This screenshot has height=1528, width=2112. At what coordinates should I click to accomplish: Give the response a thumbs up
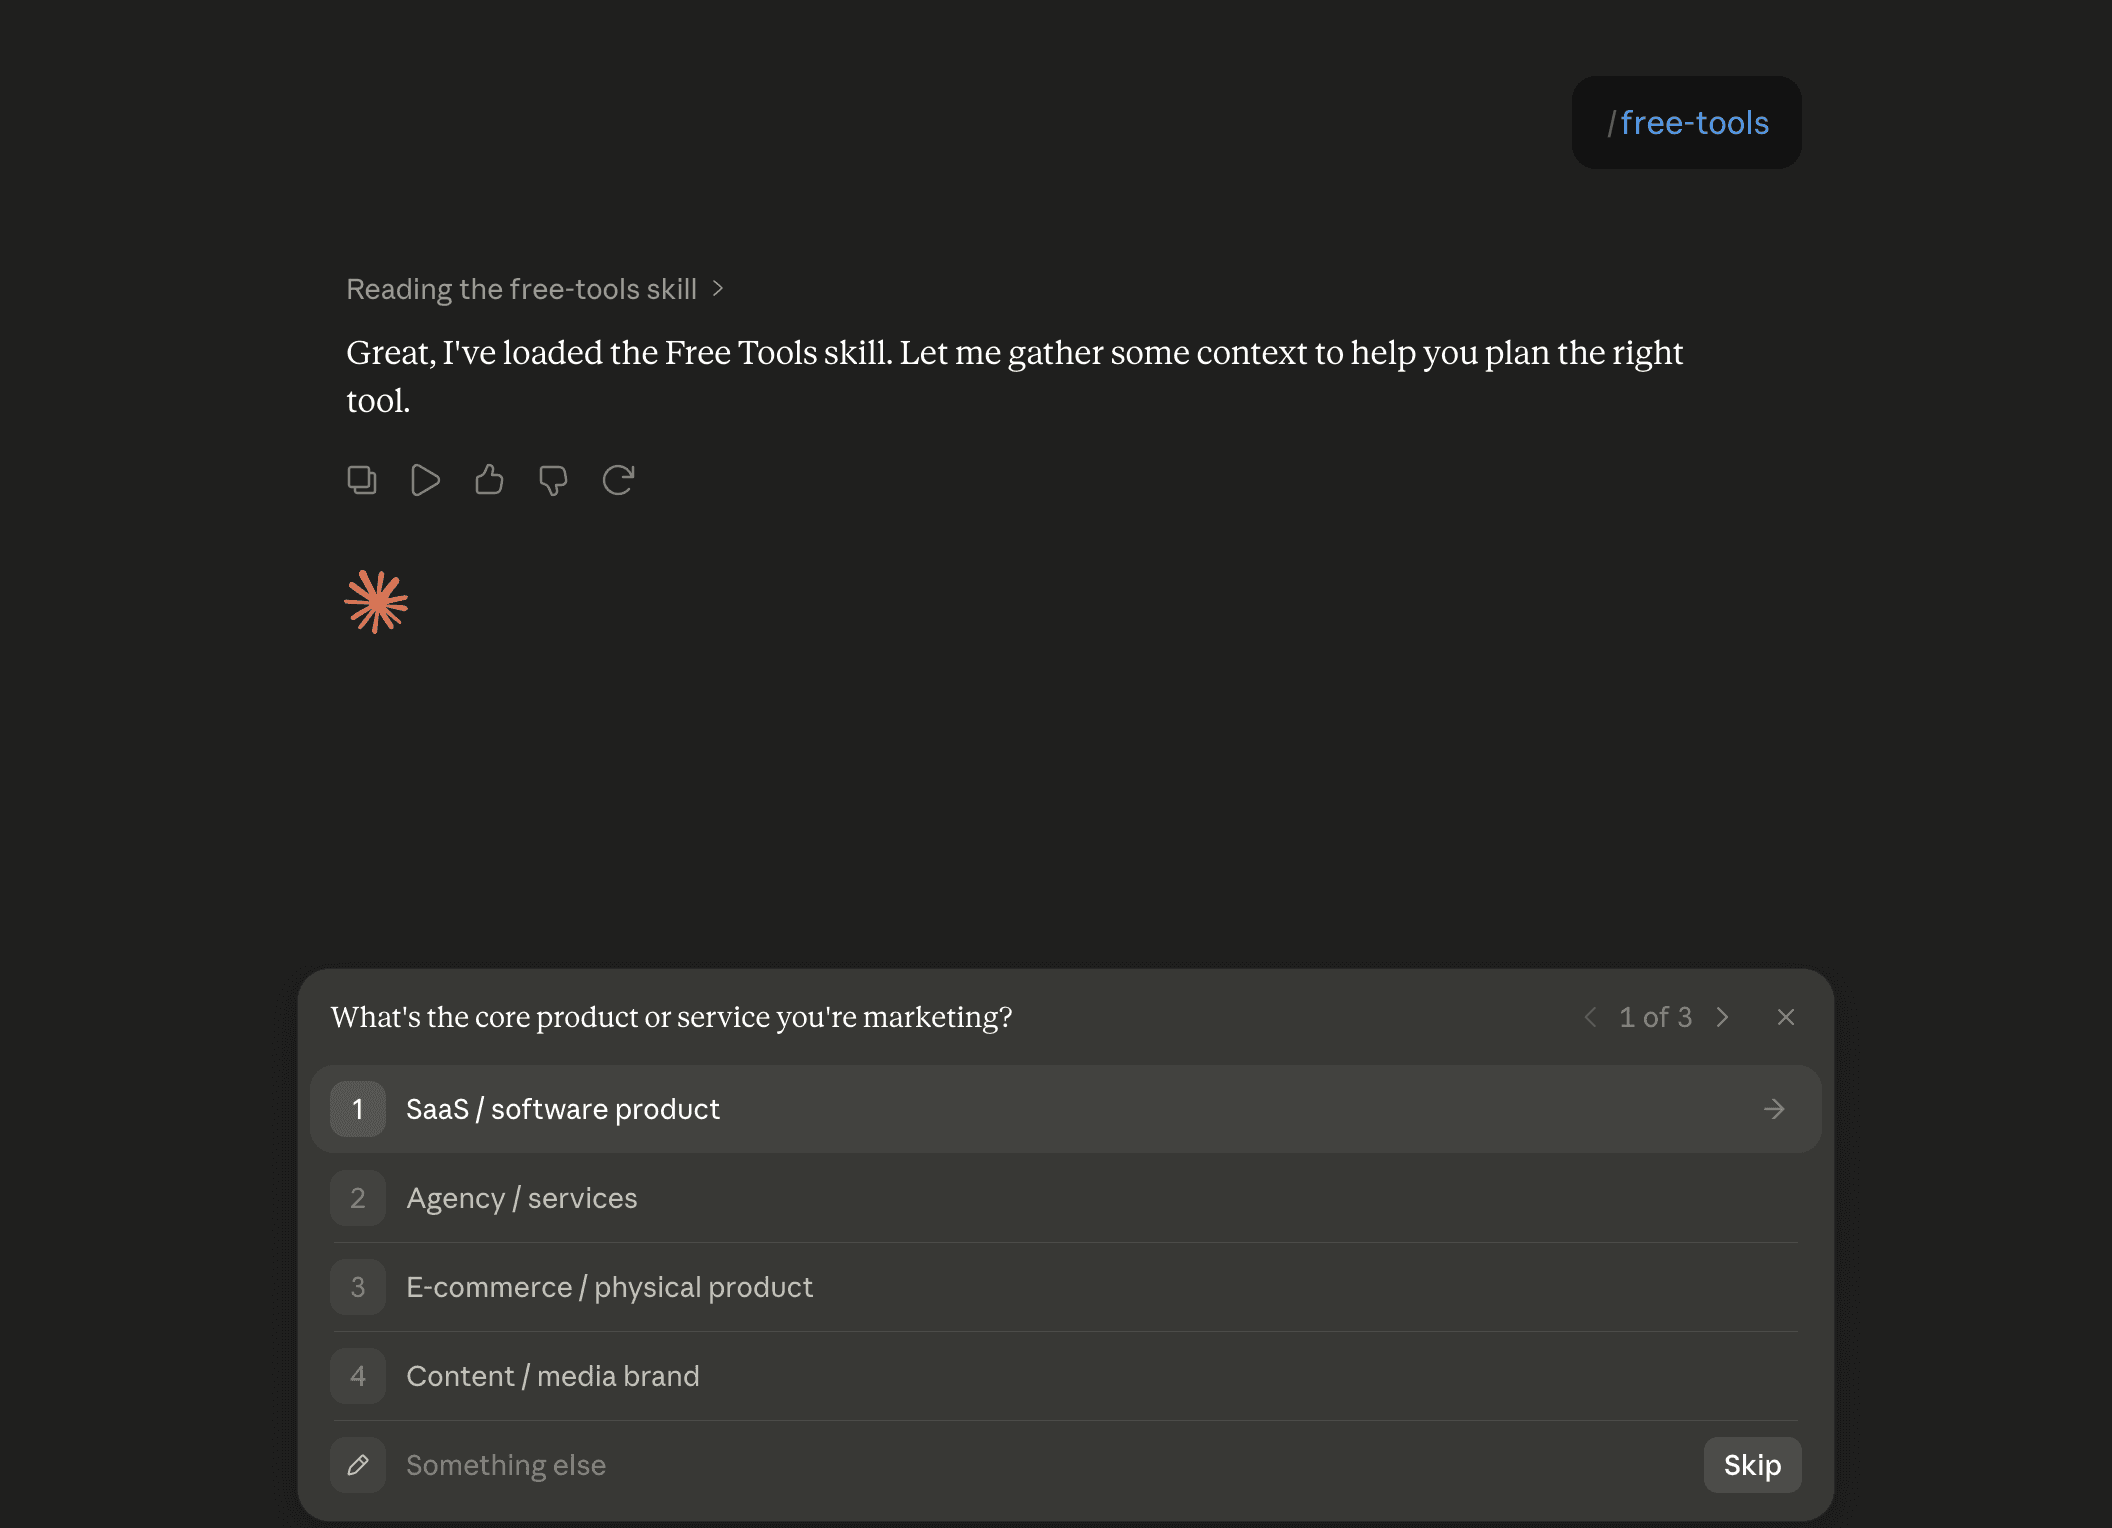pos(489,480)
